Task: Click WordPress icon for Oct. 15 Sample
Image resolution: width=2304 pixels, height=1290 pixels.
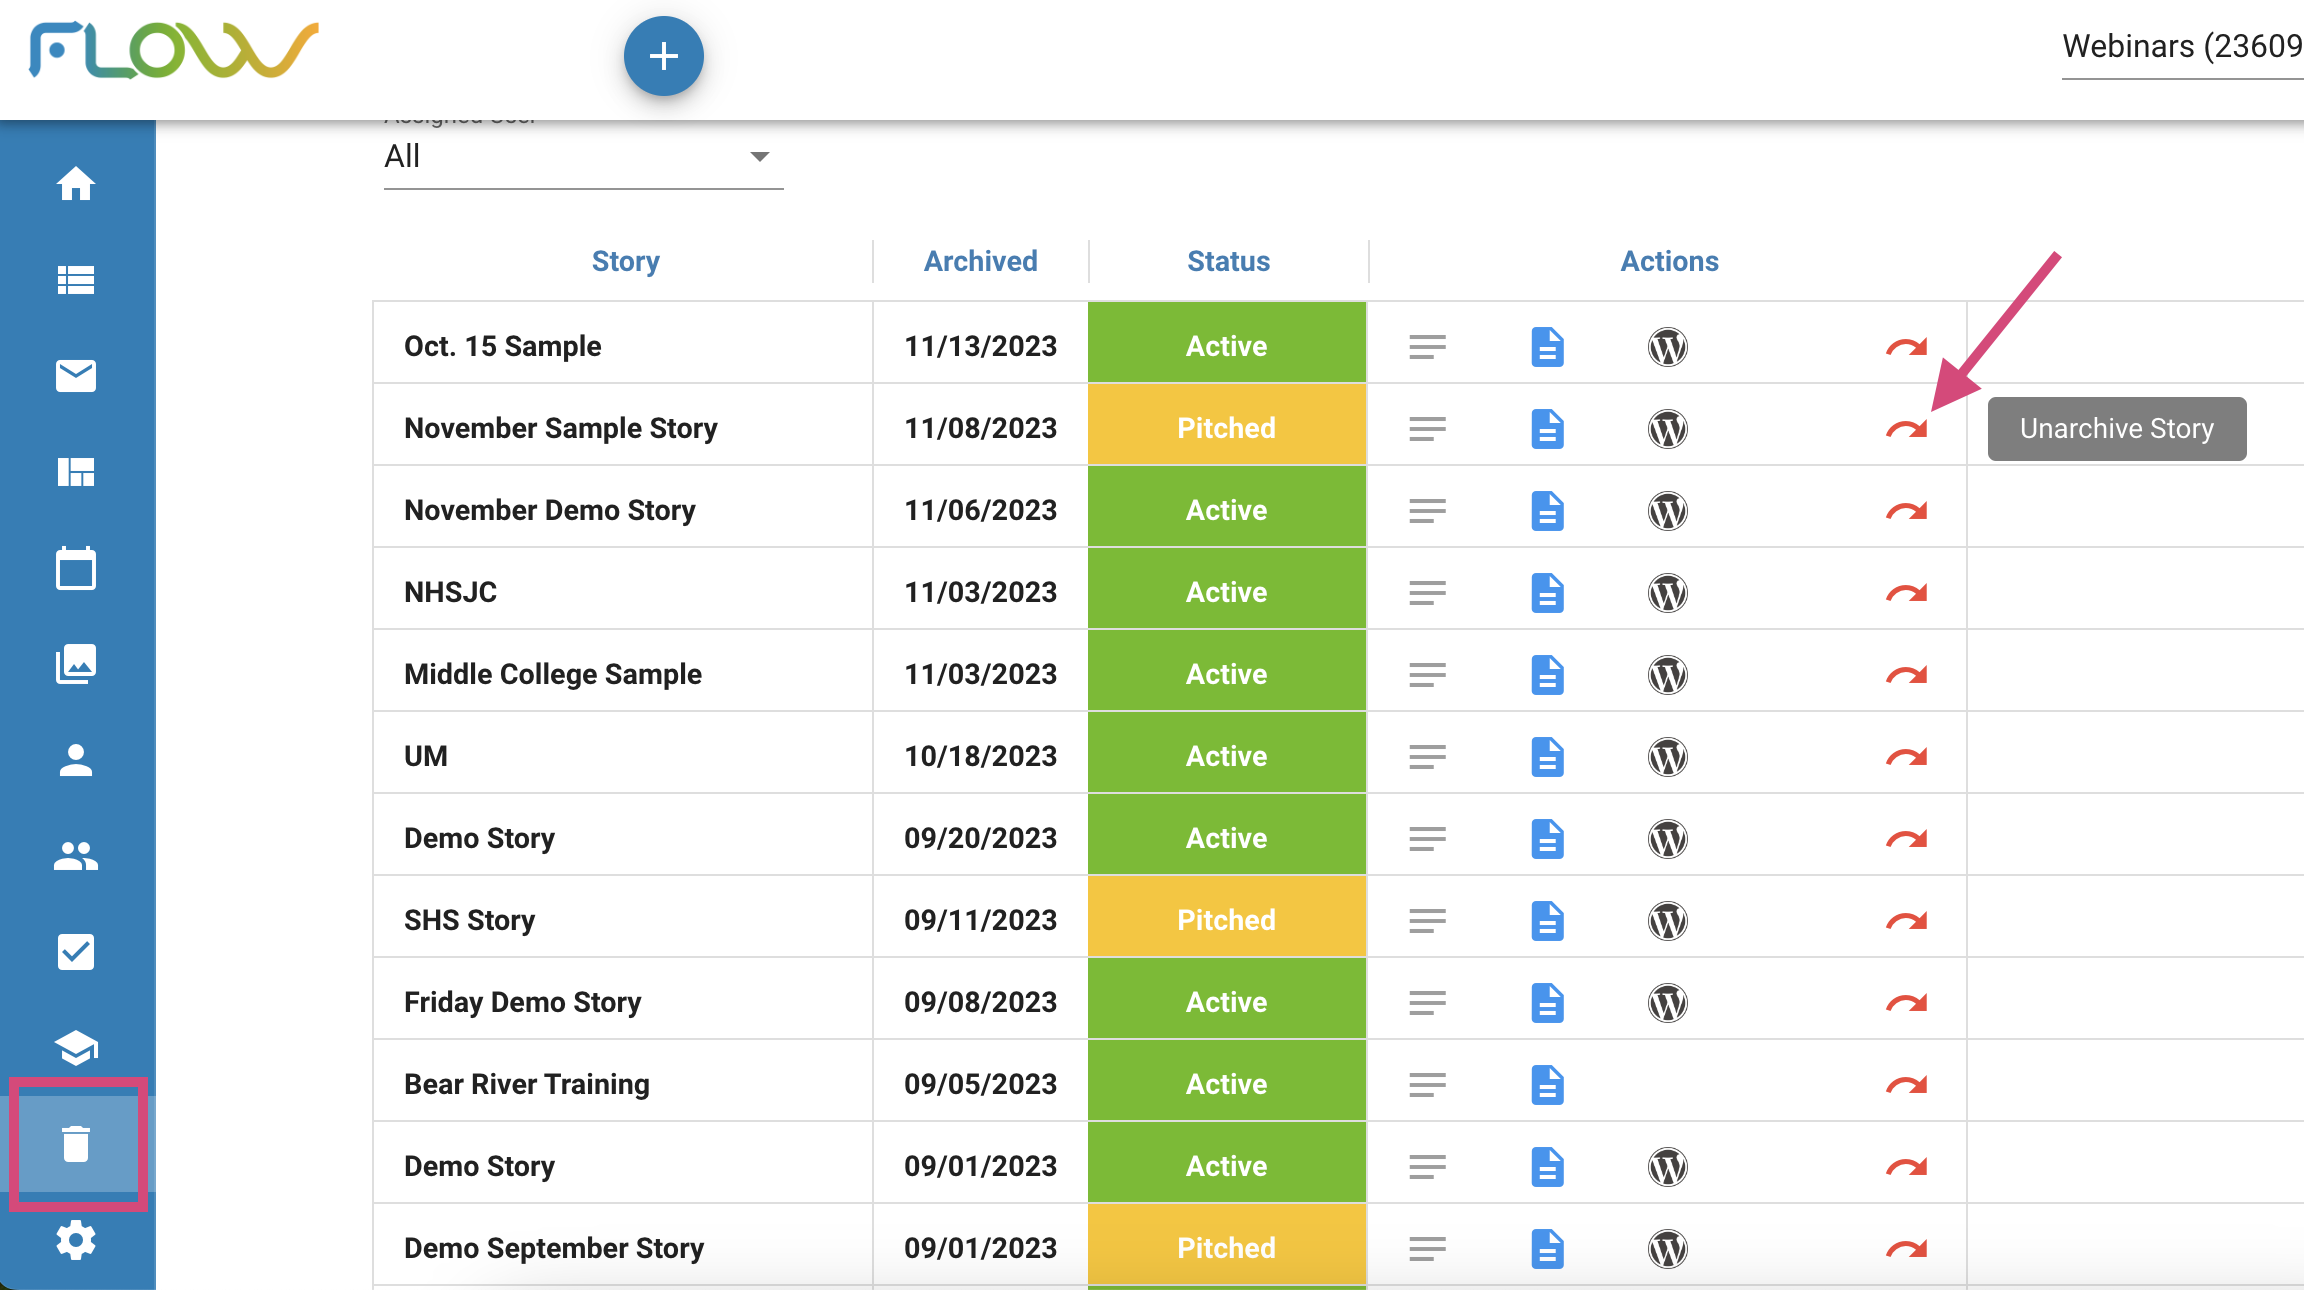Action: (x=1668, y=347)
